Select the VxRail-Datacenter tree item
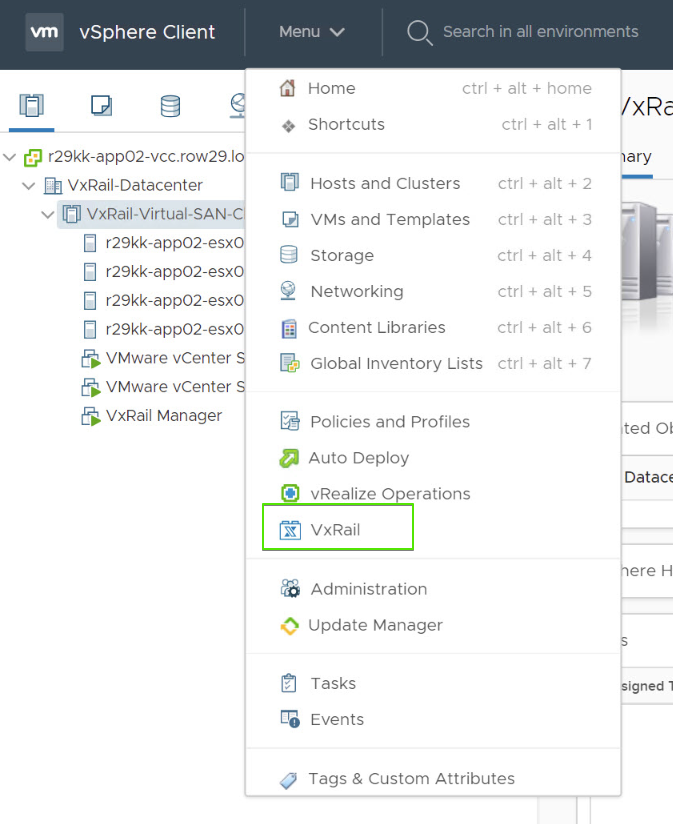The height and width of the screenshot is (824, 673). coord(135,186)
